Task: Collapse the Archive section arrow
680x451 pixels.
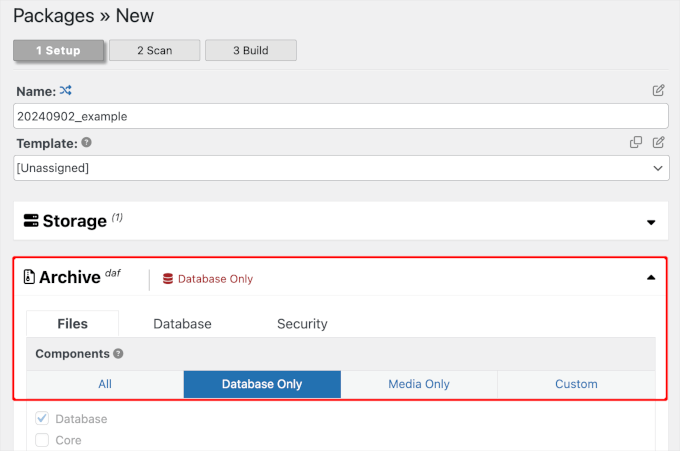Action: [x=651, y=278]
